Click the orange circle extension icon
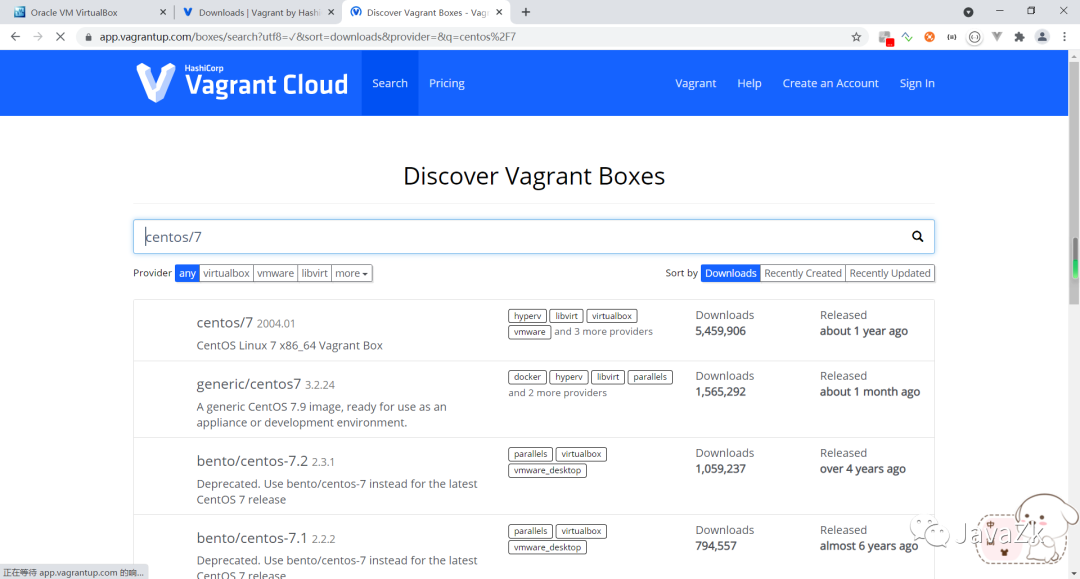The height and width of the screenshot is (579, 1080). (x=929, y=37)
